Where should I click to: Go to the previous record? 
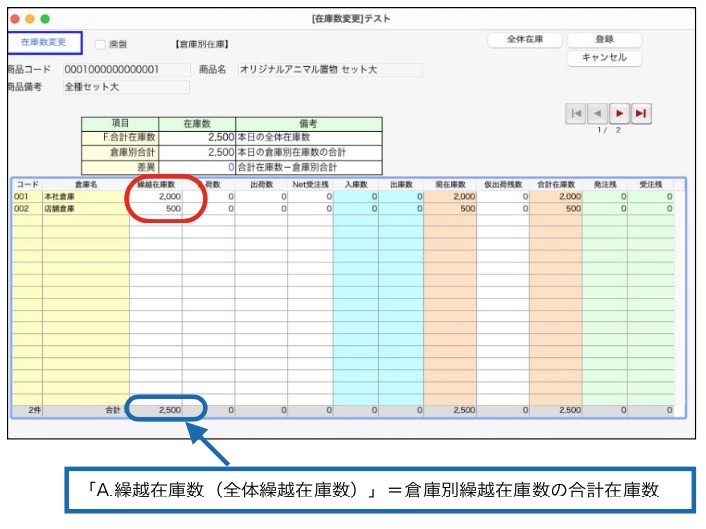(597, 114)
